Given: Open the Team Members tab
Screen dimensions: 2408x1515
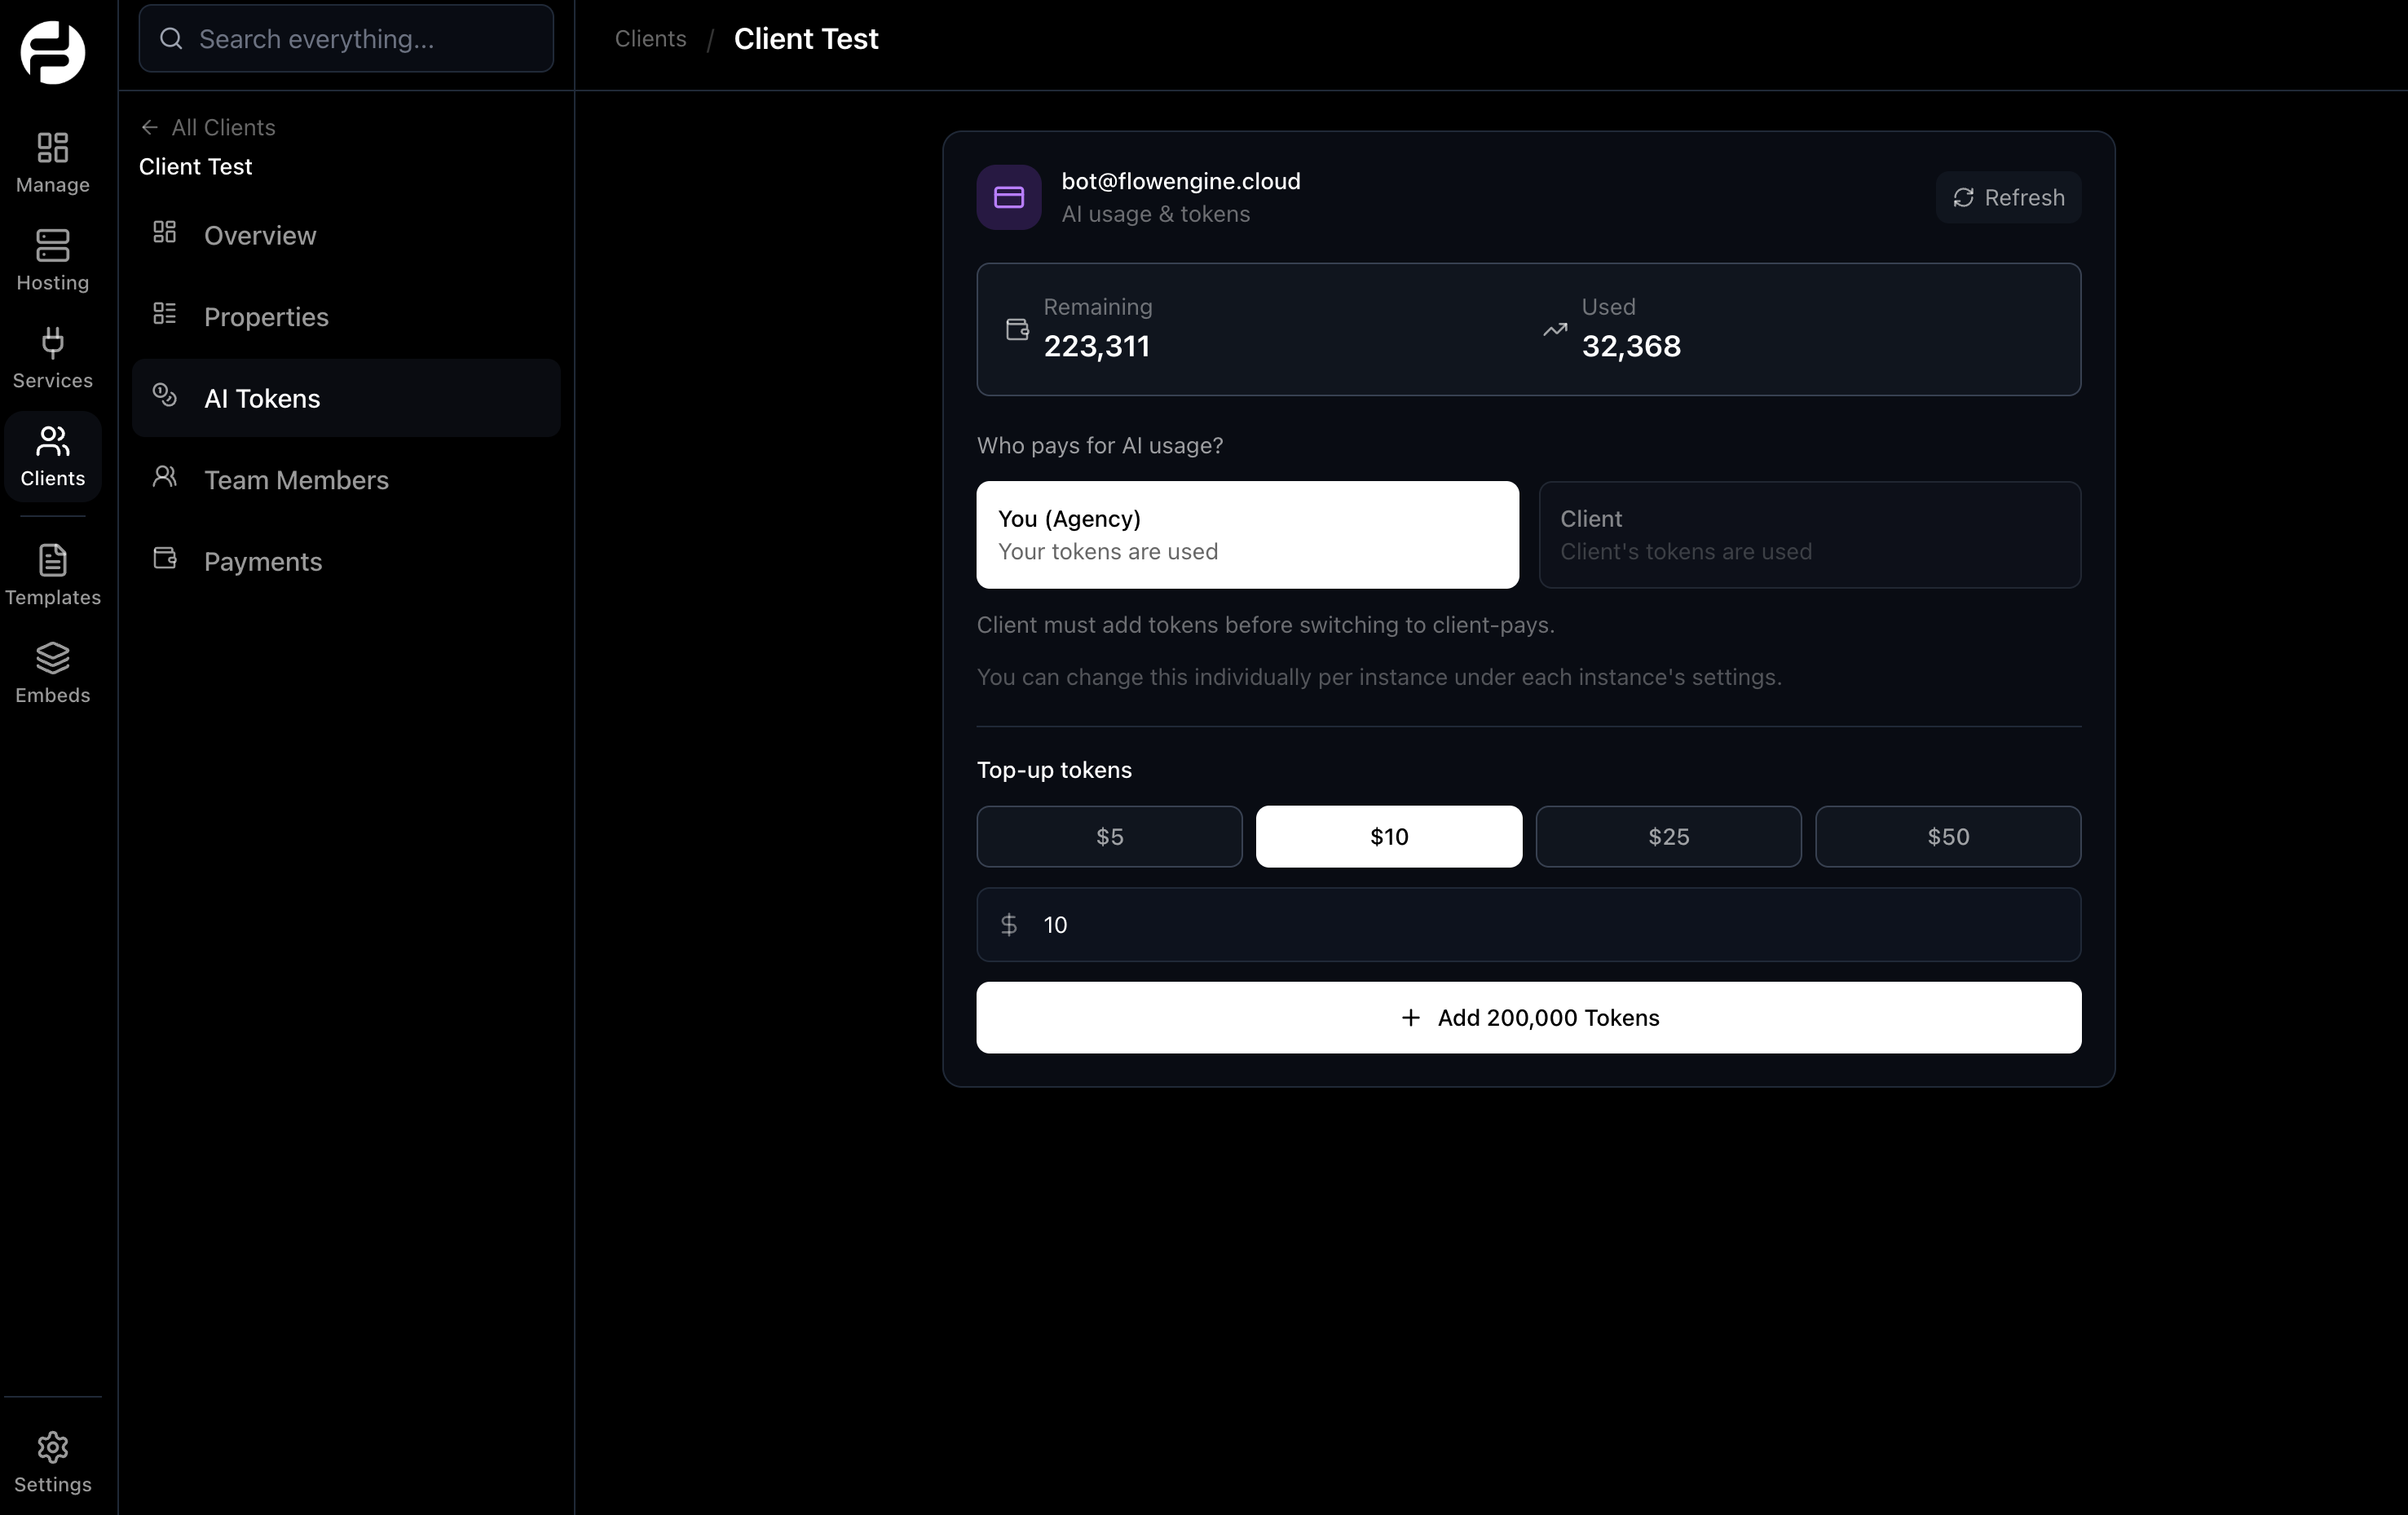Looking at the screenshot, I should point(295,480).
